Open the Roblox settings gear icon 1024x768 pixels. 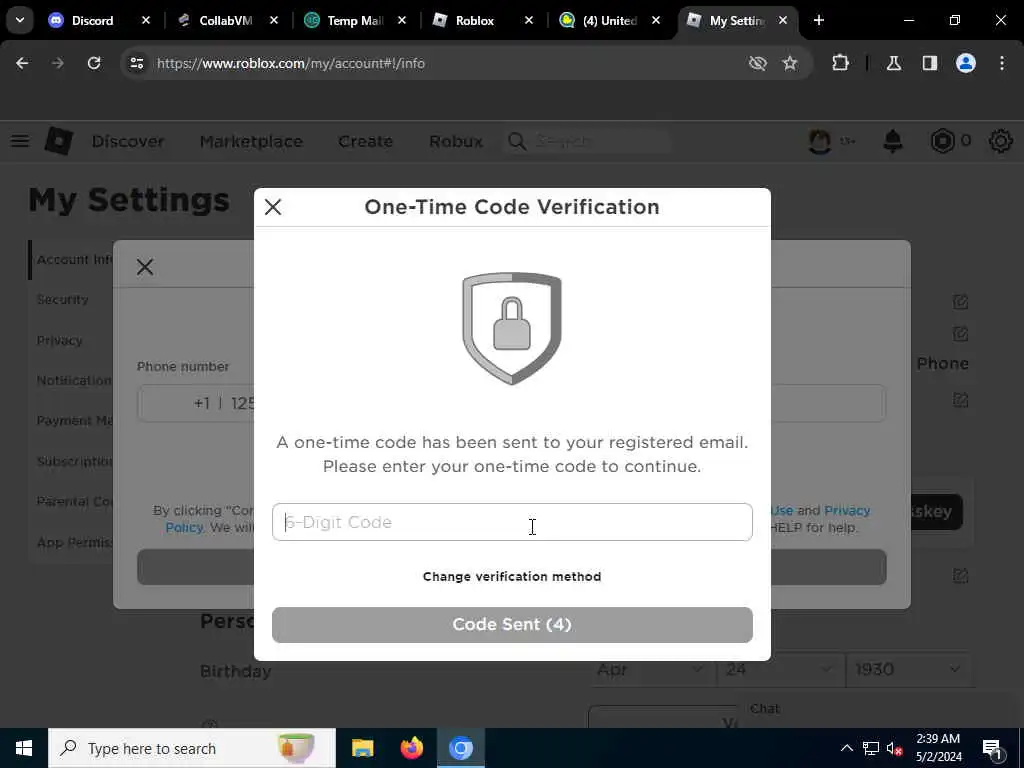[x=1000, y=141]
